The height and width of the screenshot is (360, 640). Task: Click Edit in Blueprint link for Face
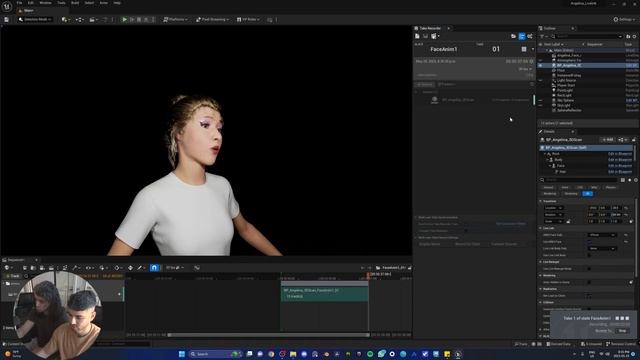[x=620, y=166]
